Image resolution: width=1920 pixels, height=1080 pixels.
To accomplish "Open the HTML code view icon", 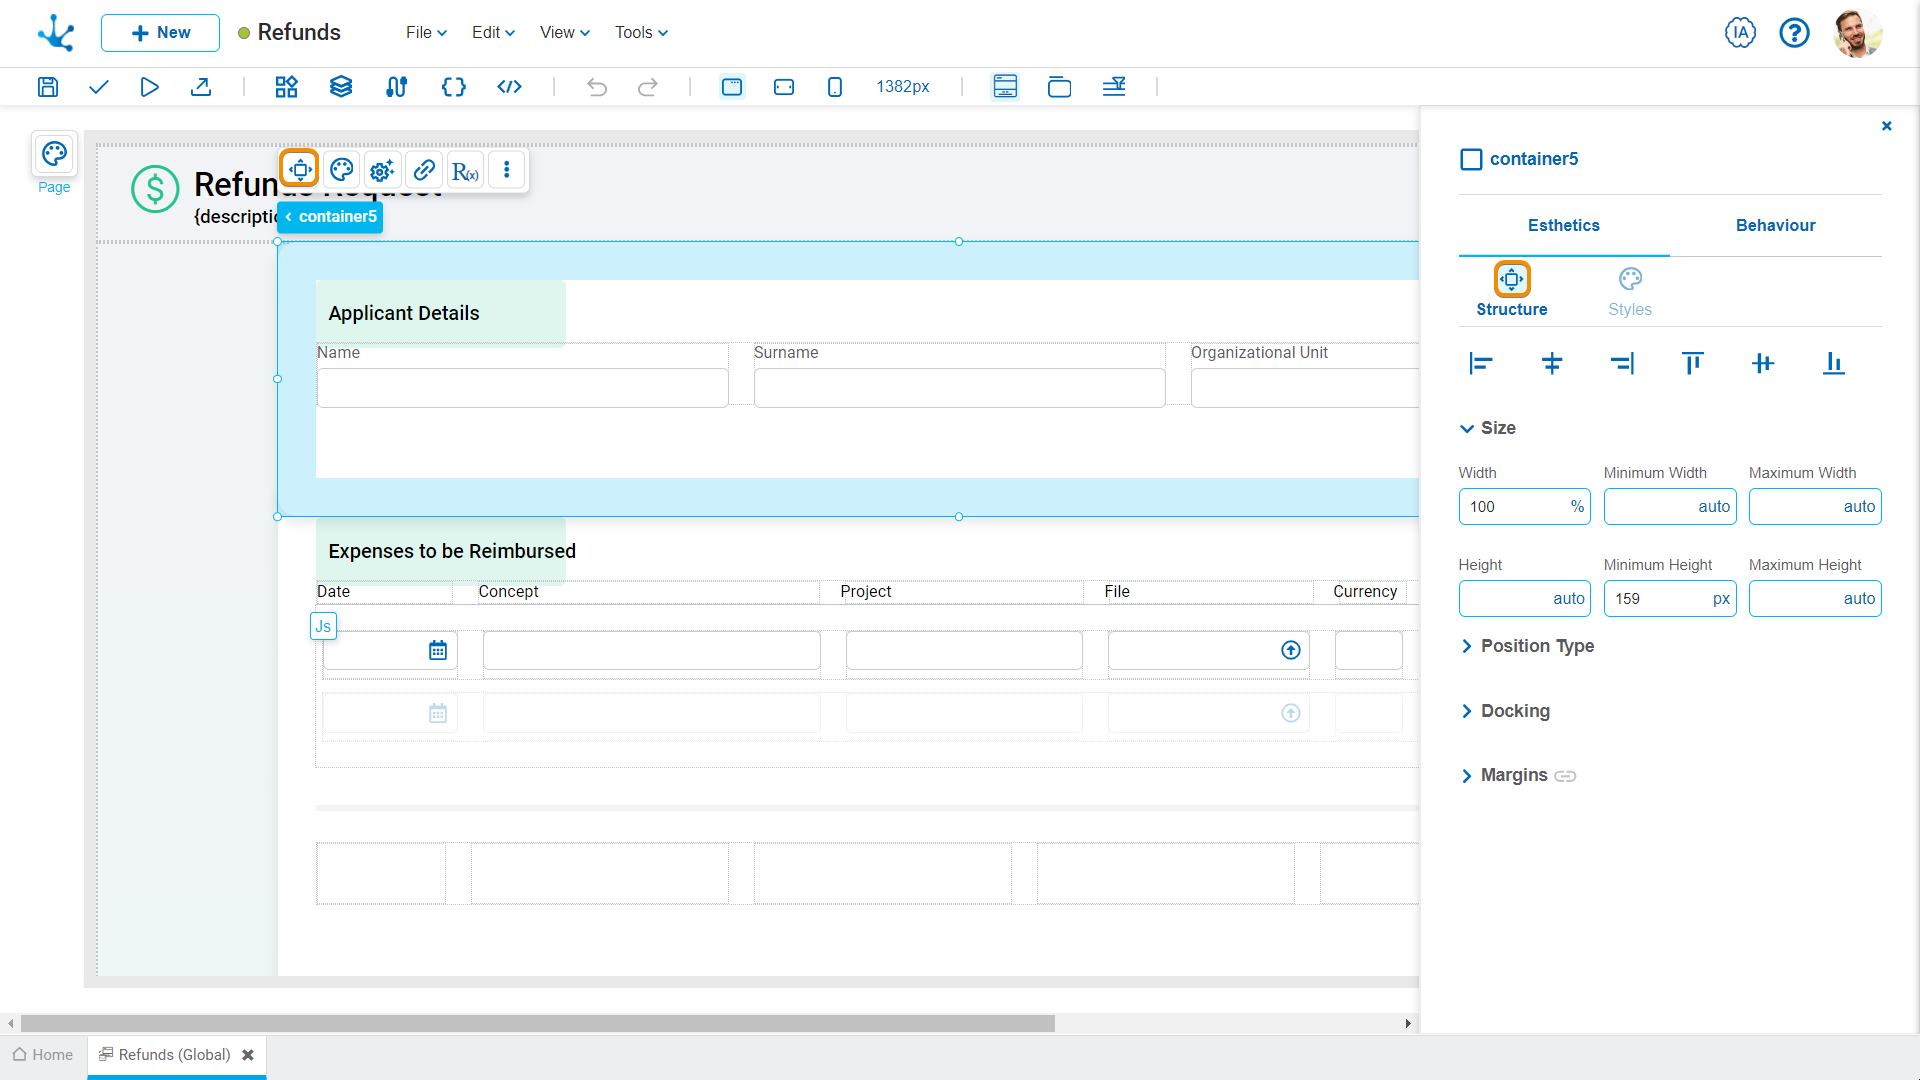I will pyautogui.click(x=509, y=87).
